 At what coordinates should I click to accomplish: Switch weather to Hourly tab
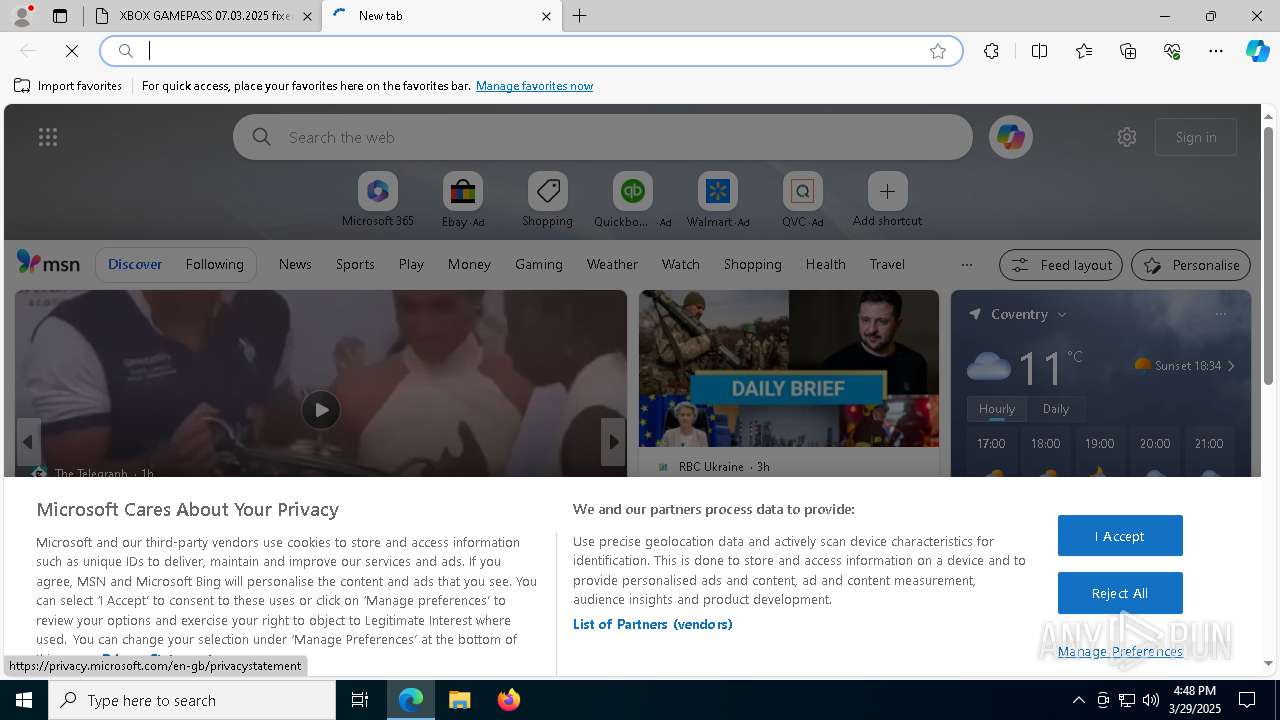997,409
